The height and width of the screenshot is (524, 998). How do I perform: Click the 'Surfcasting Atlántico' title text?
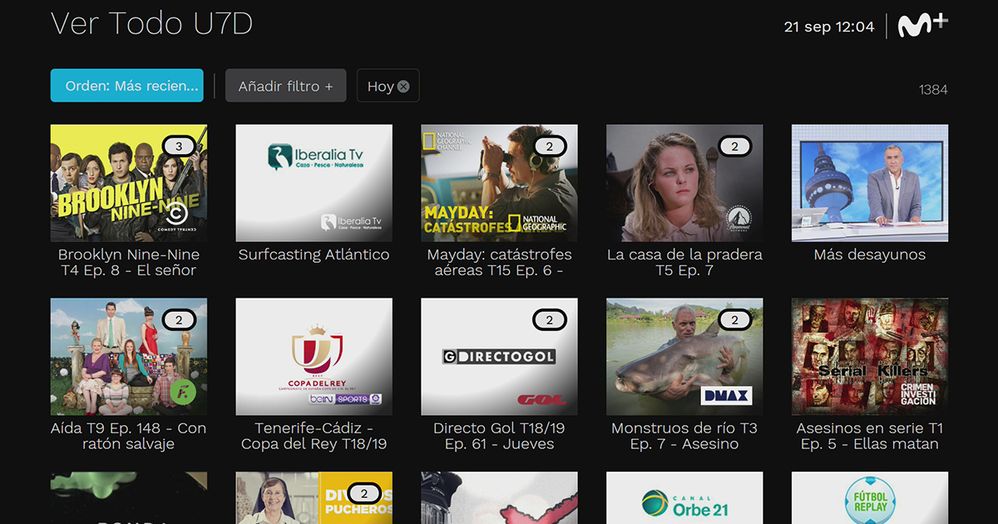tap(314, 255)
